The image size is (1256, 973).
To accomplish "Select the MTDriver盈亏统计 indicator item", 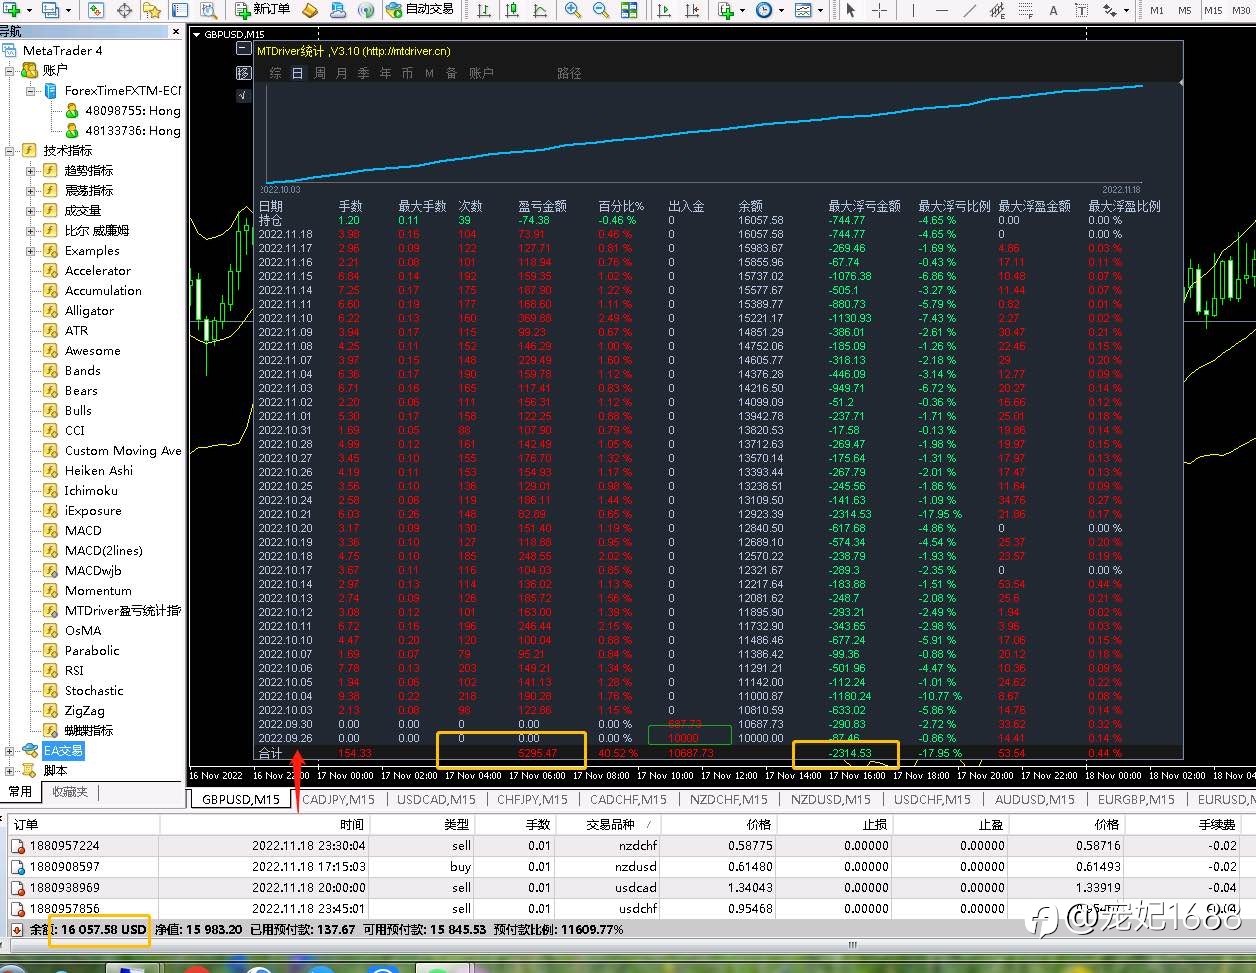I will (x=122, y=610).
